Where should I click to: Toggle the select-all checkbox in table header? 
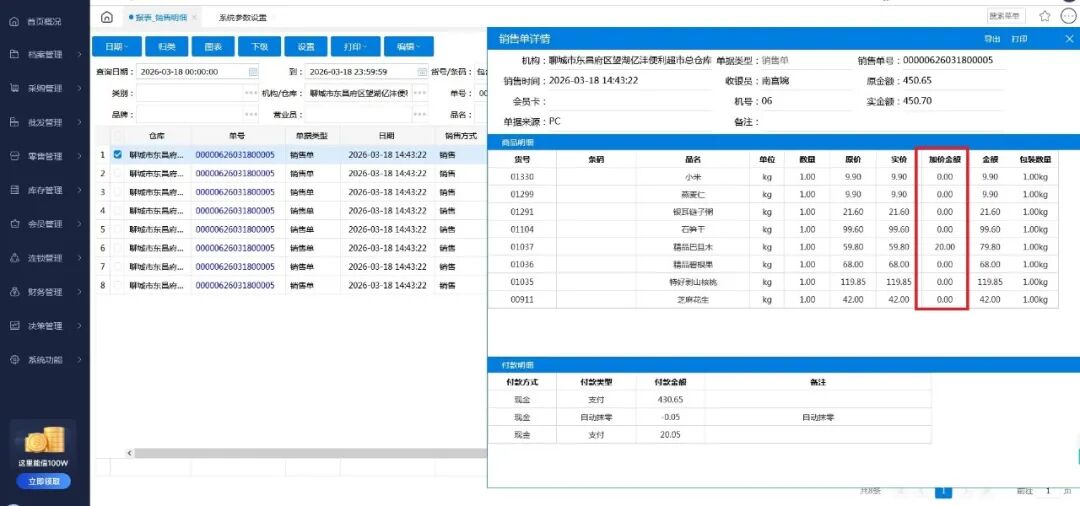(x=118, y=135)
